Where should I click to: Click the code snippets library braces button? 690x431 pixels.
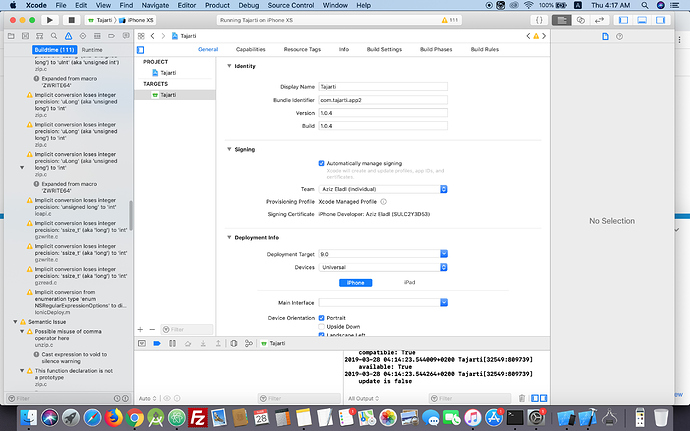tap(539, 20)
